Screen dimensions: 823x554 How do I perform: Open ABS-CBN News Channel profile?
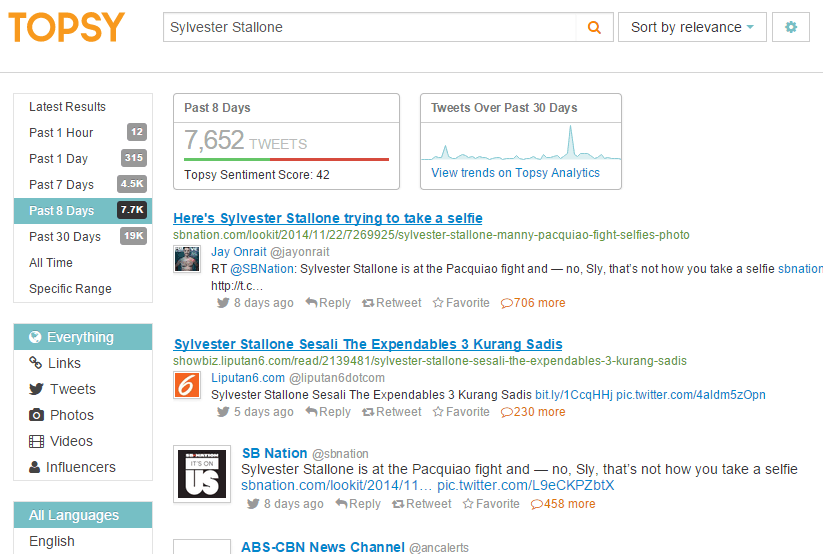coord(323,547)
